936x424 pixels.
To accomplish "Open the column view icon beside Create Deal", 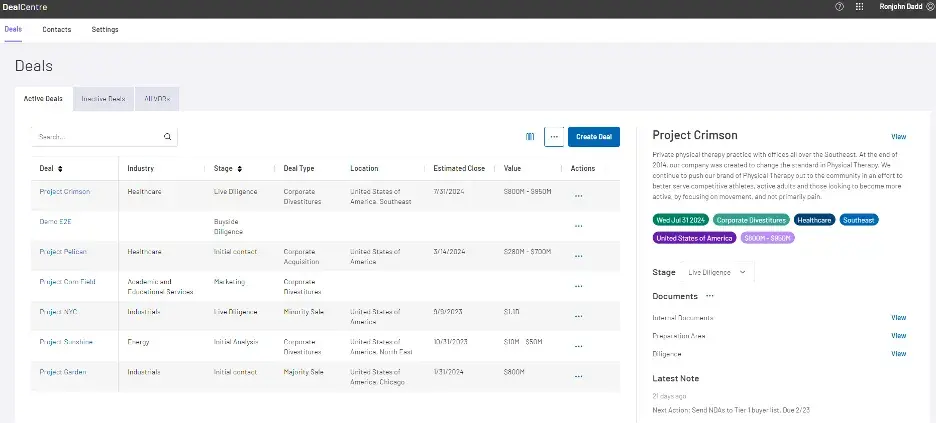I will coord(530,136).
